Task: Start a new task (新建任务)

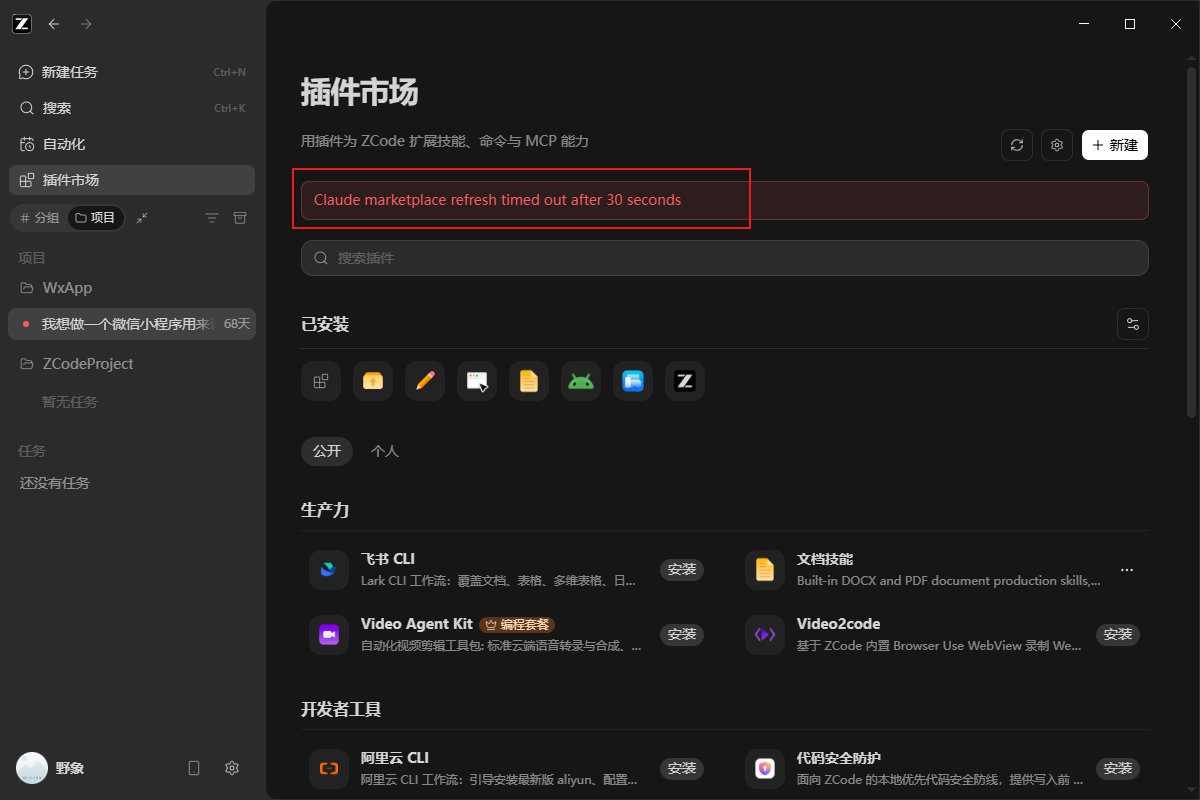Action: [x=132, y=72]
